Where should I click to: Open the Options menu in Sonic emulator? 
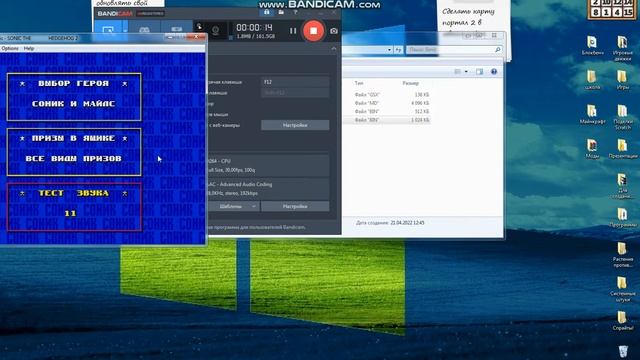(x=10, y=48)
